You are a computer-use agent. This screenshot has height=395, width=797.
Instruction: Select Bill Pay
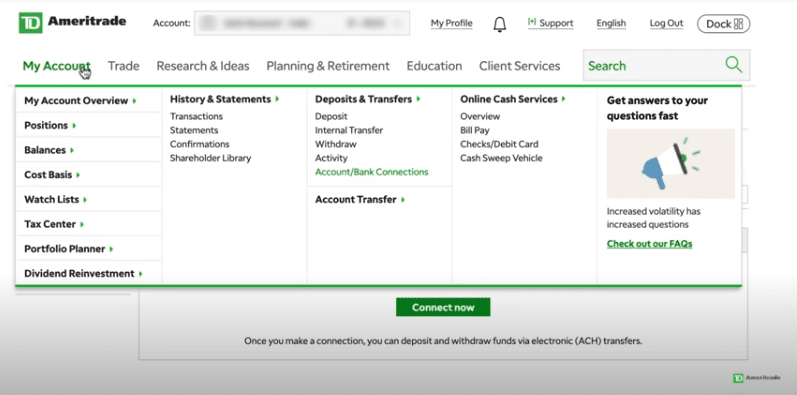[474, 130]
